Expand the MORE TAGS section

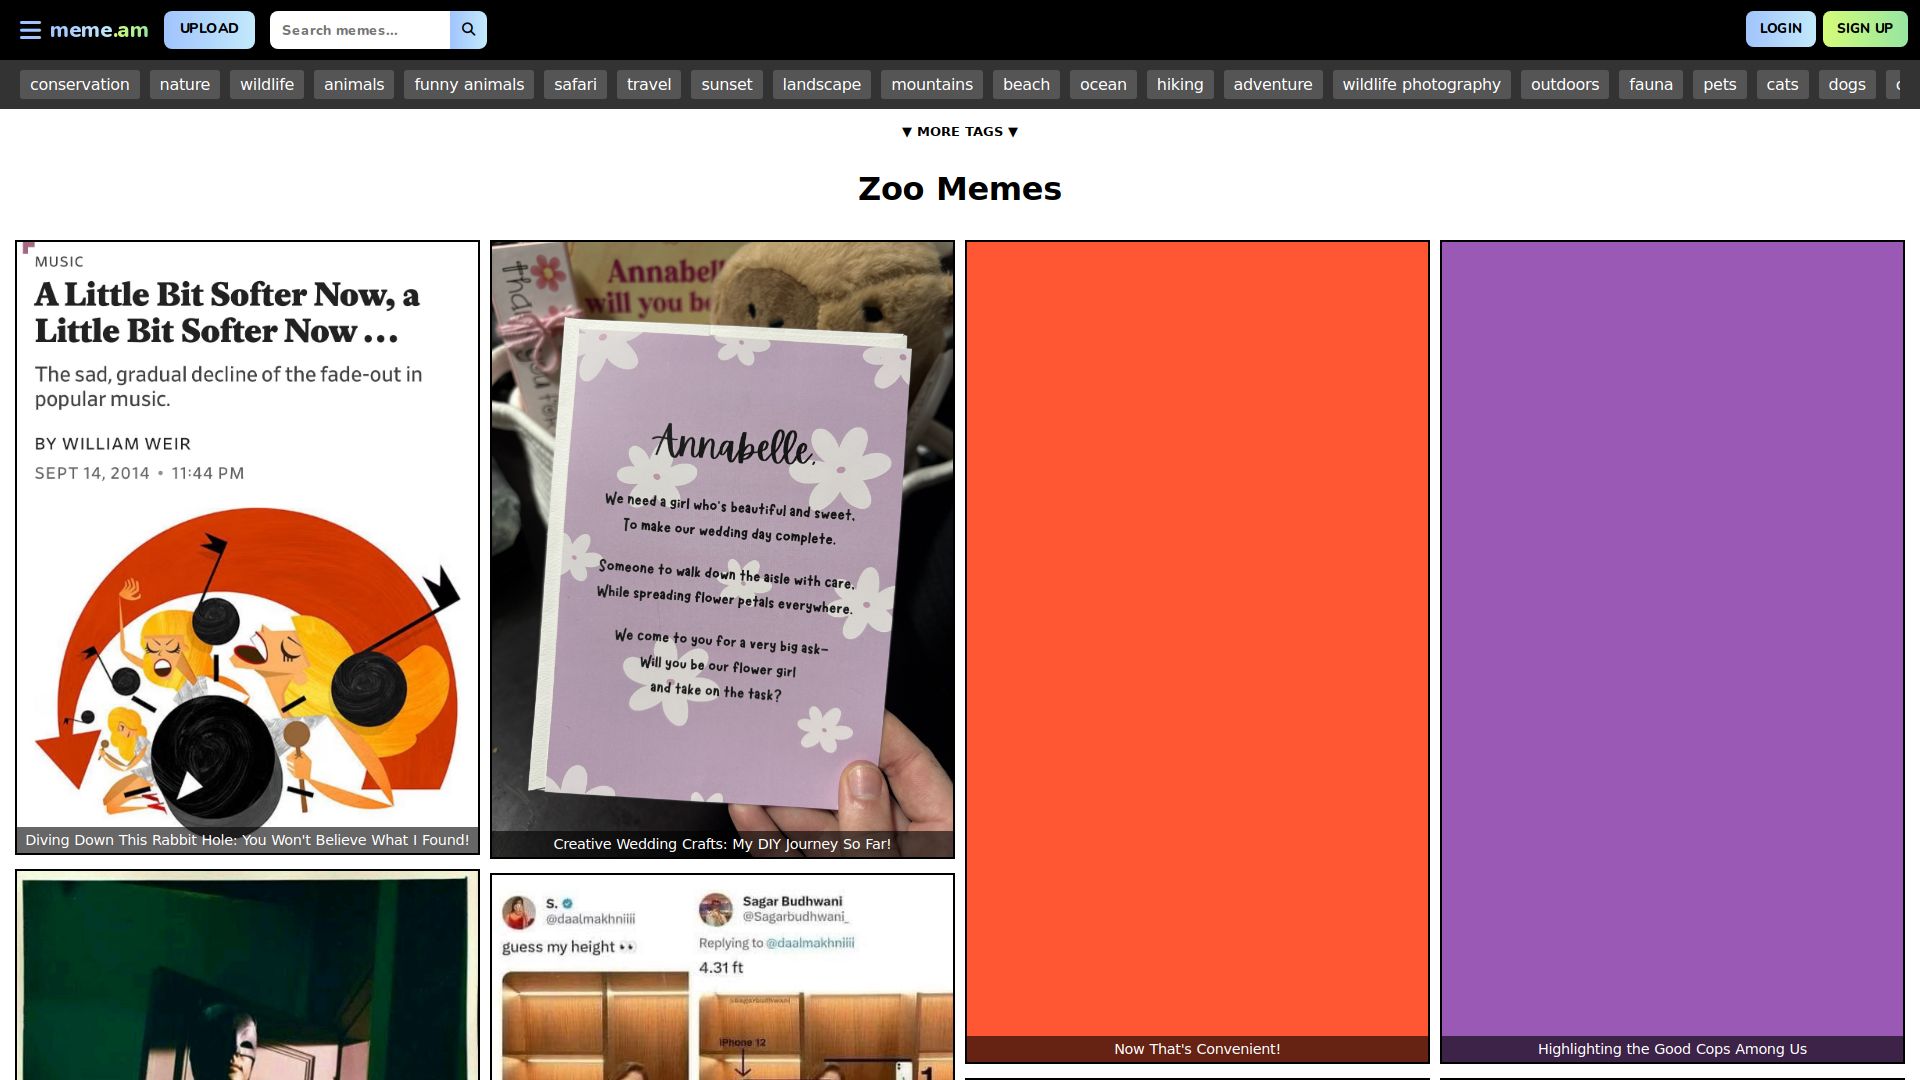point(959,132)
